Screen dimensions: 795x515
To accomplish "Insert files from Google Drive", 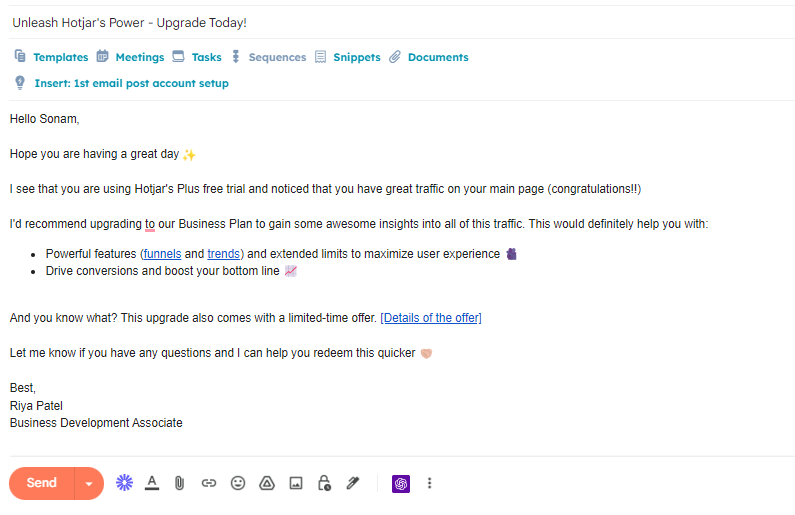I will (x=267, y=483).
